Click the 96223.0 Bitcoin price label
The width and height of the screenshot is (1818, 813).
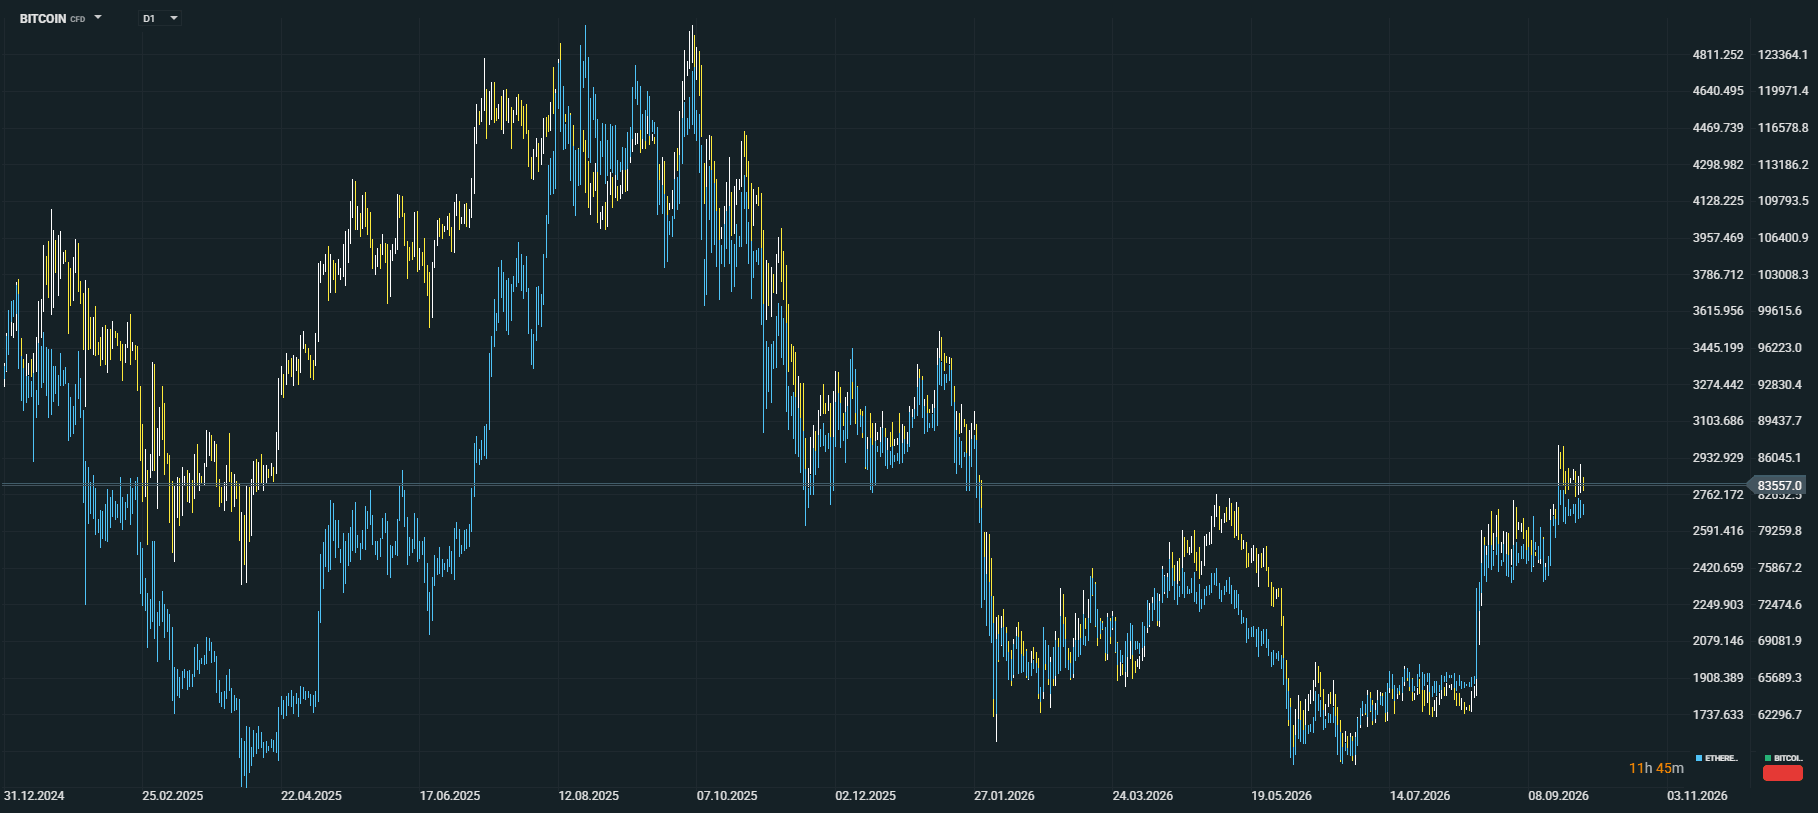click(x=1780, y=348)
